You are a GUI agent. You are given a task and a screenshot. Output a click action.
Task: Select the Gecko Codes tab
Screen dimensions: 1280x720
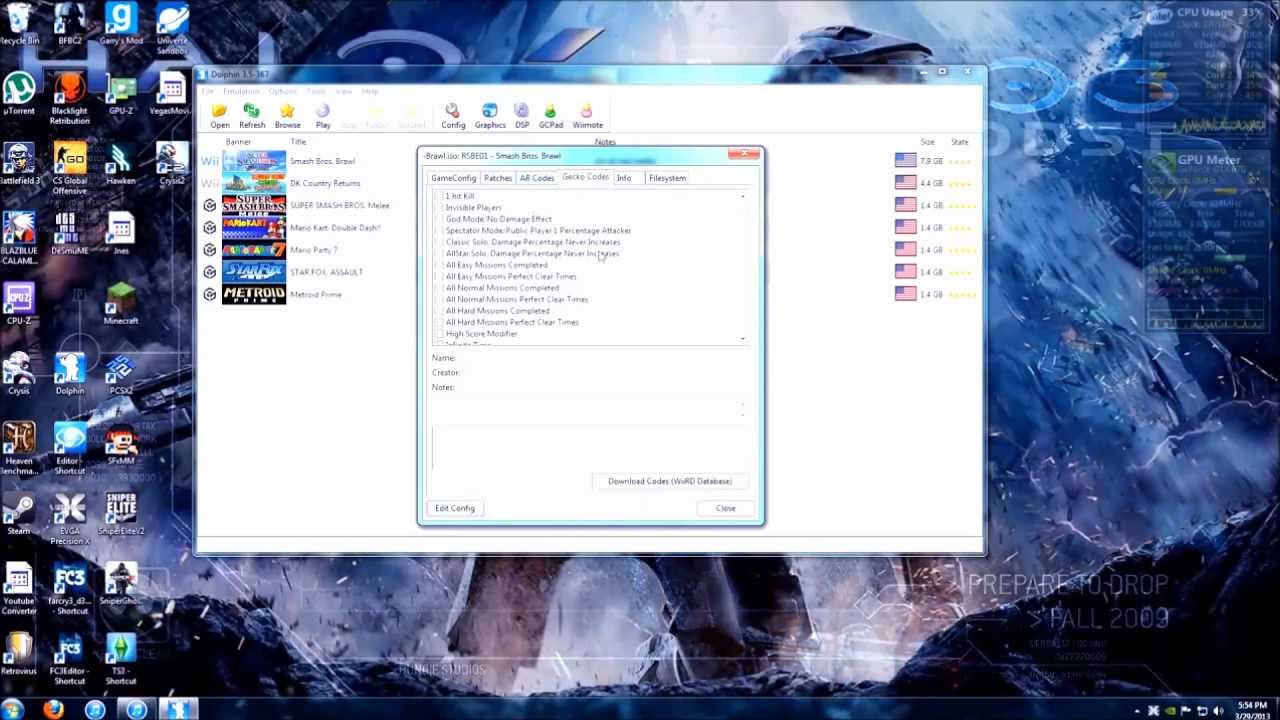[x=585, y=177]
